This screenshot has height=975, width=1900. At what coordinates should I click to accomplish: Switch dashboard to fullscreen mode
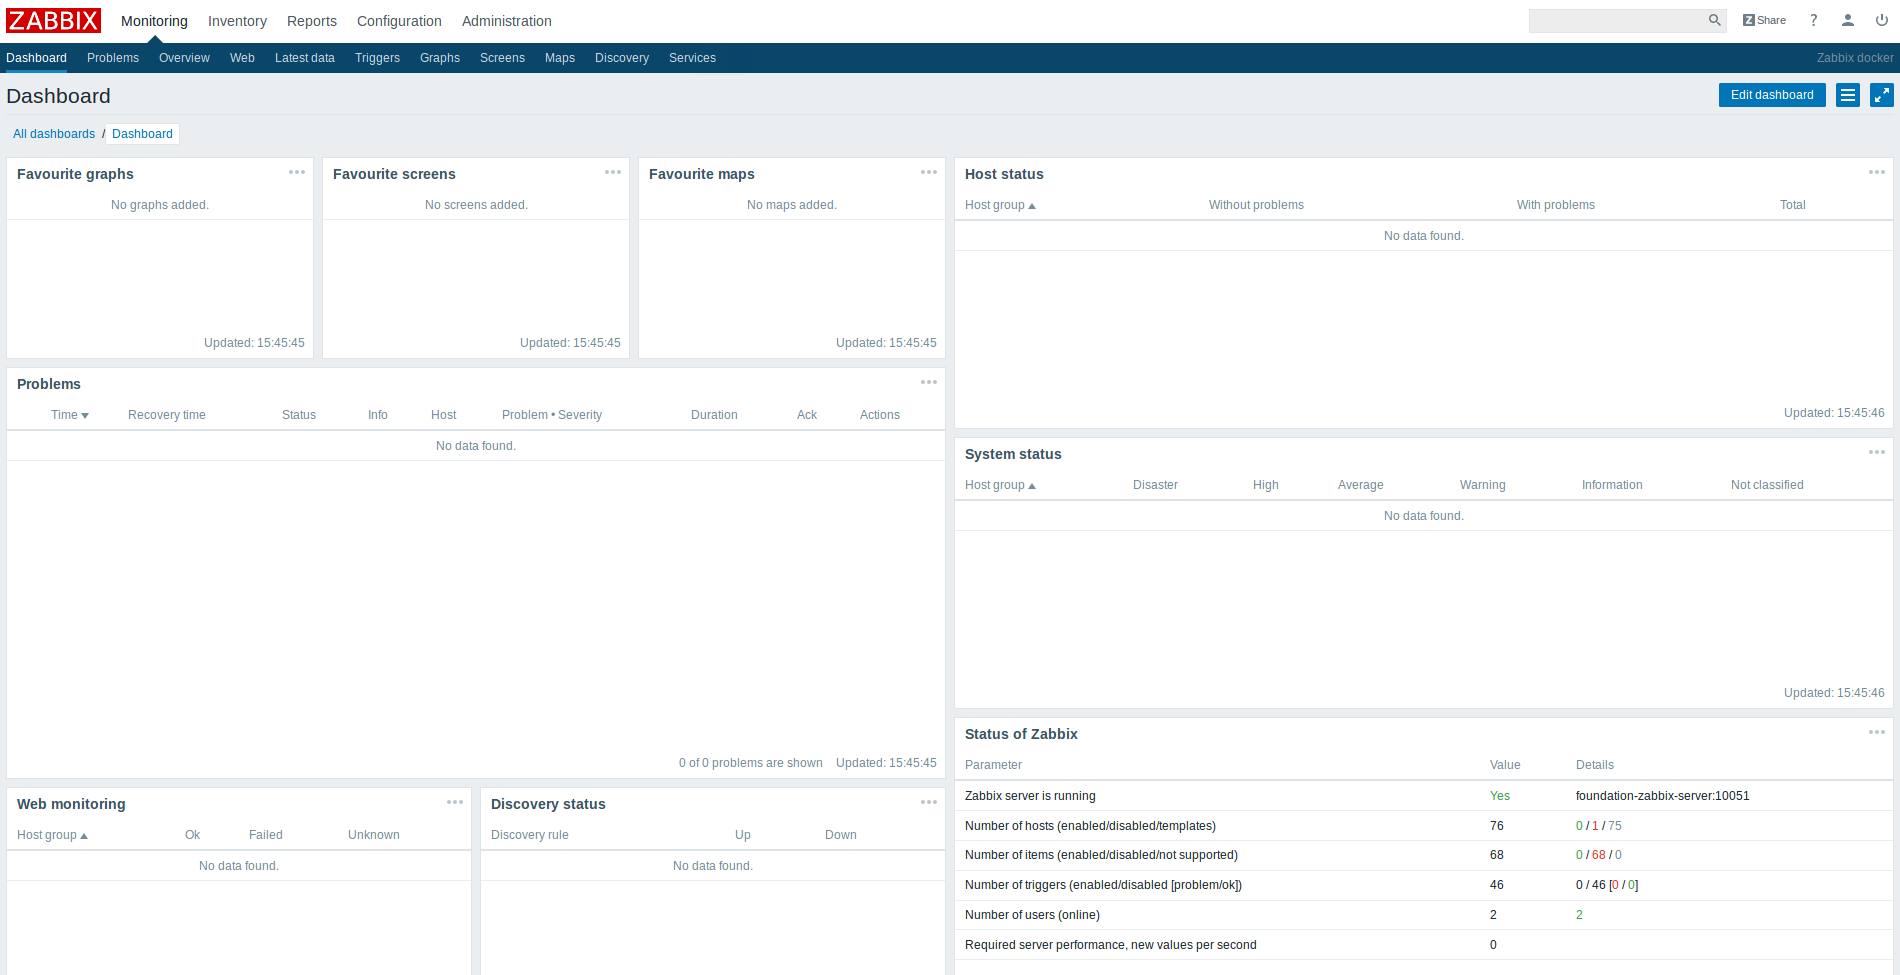pyautogui.click(x=1882, y=95)
